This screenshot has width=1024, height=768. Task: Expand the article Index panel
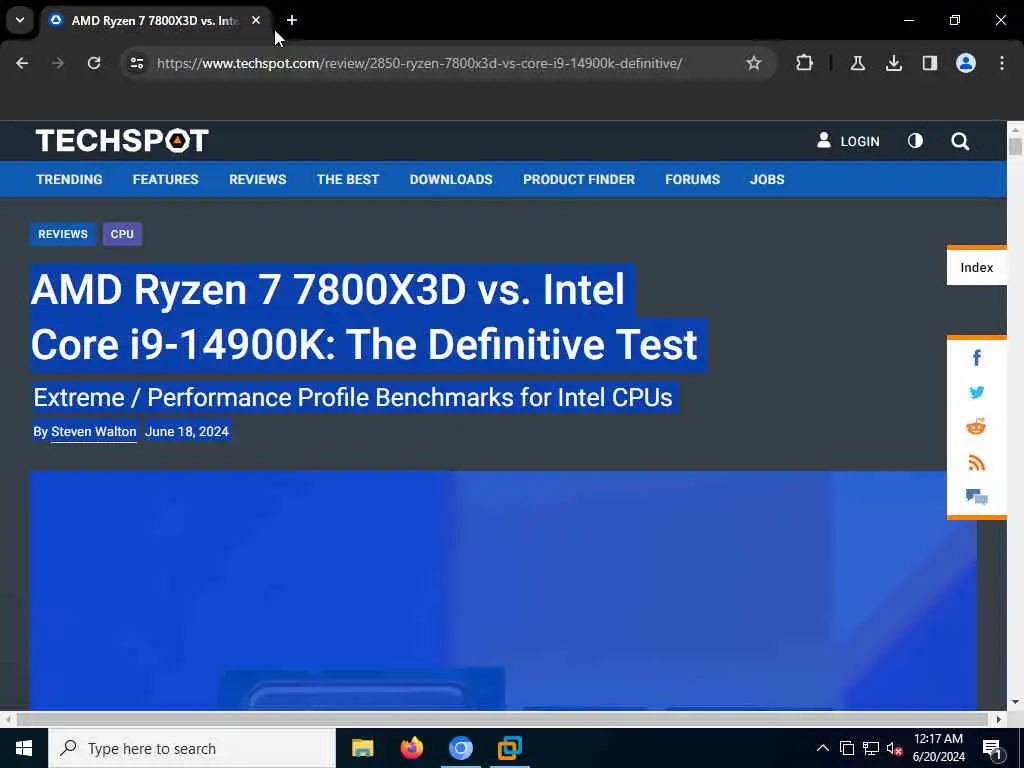click(976, 268)
